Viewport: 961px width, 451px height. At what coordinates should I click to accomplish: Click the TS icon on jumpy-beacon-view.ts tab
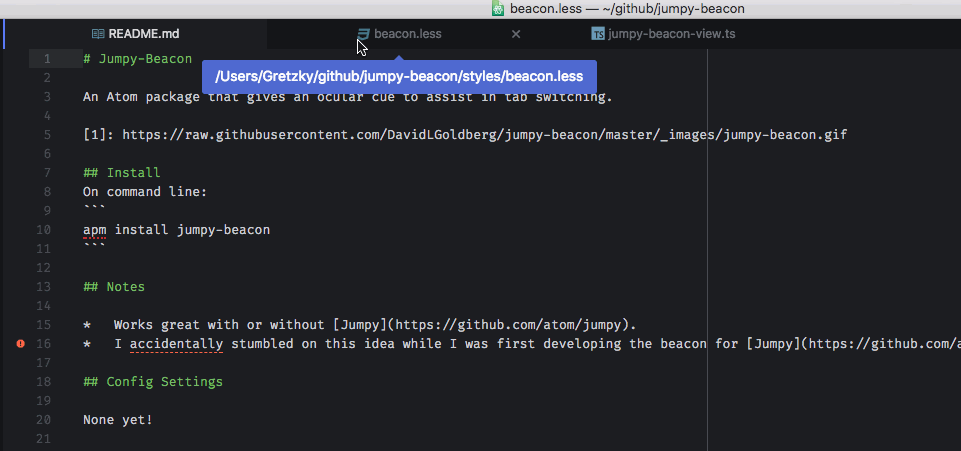tap(598, 34)
